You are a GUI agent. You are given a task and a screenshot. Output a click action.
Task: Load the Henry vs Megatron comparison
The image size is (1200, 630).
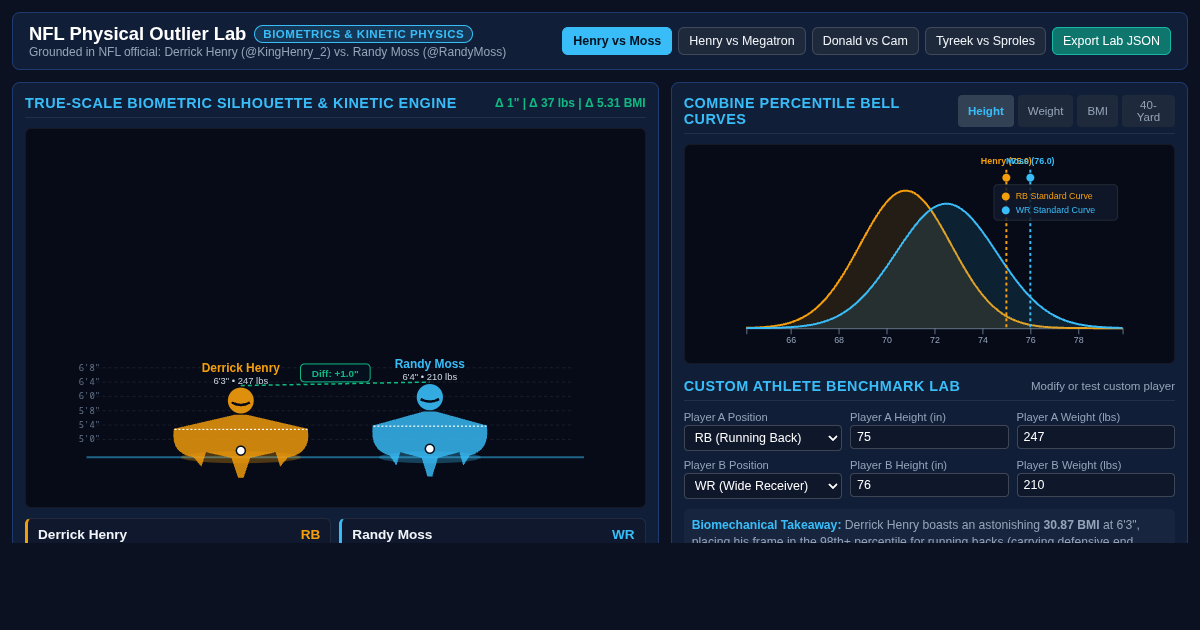pos(742,41)
